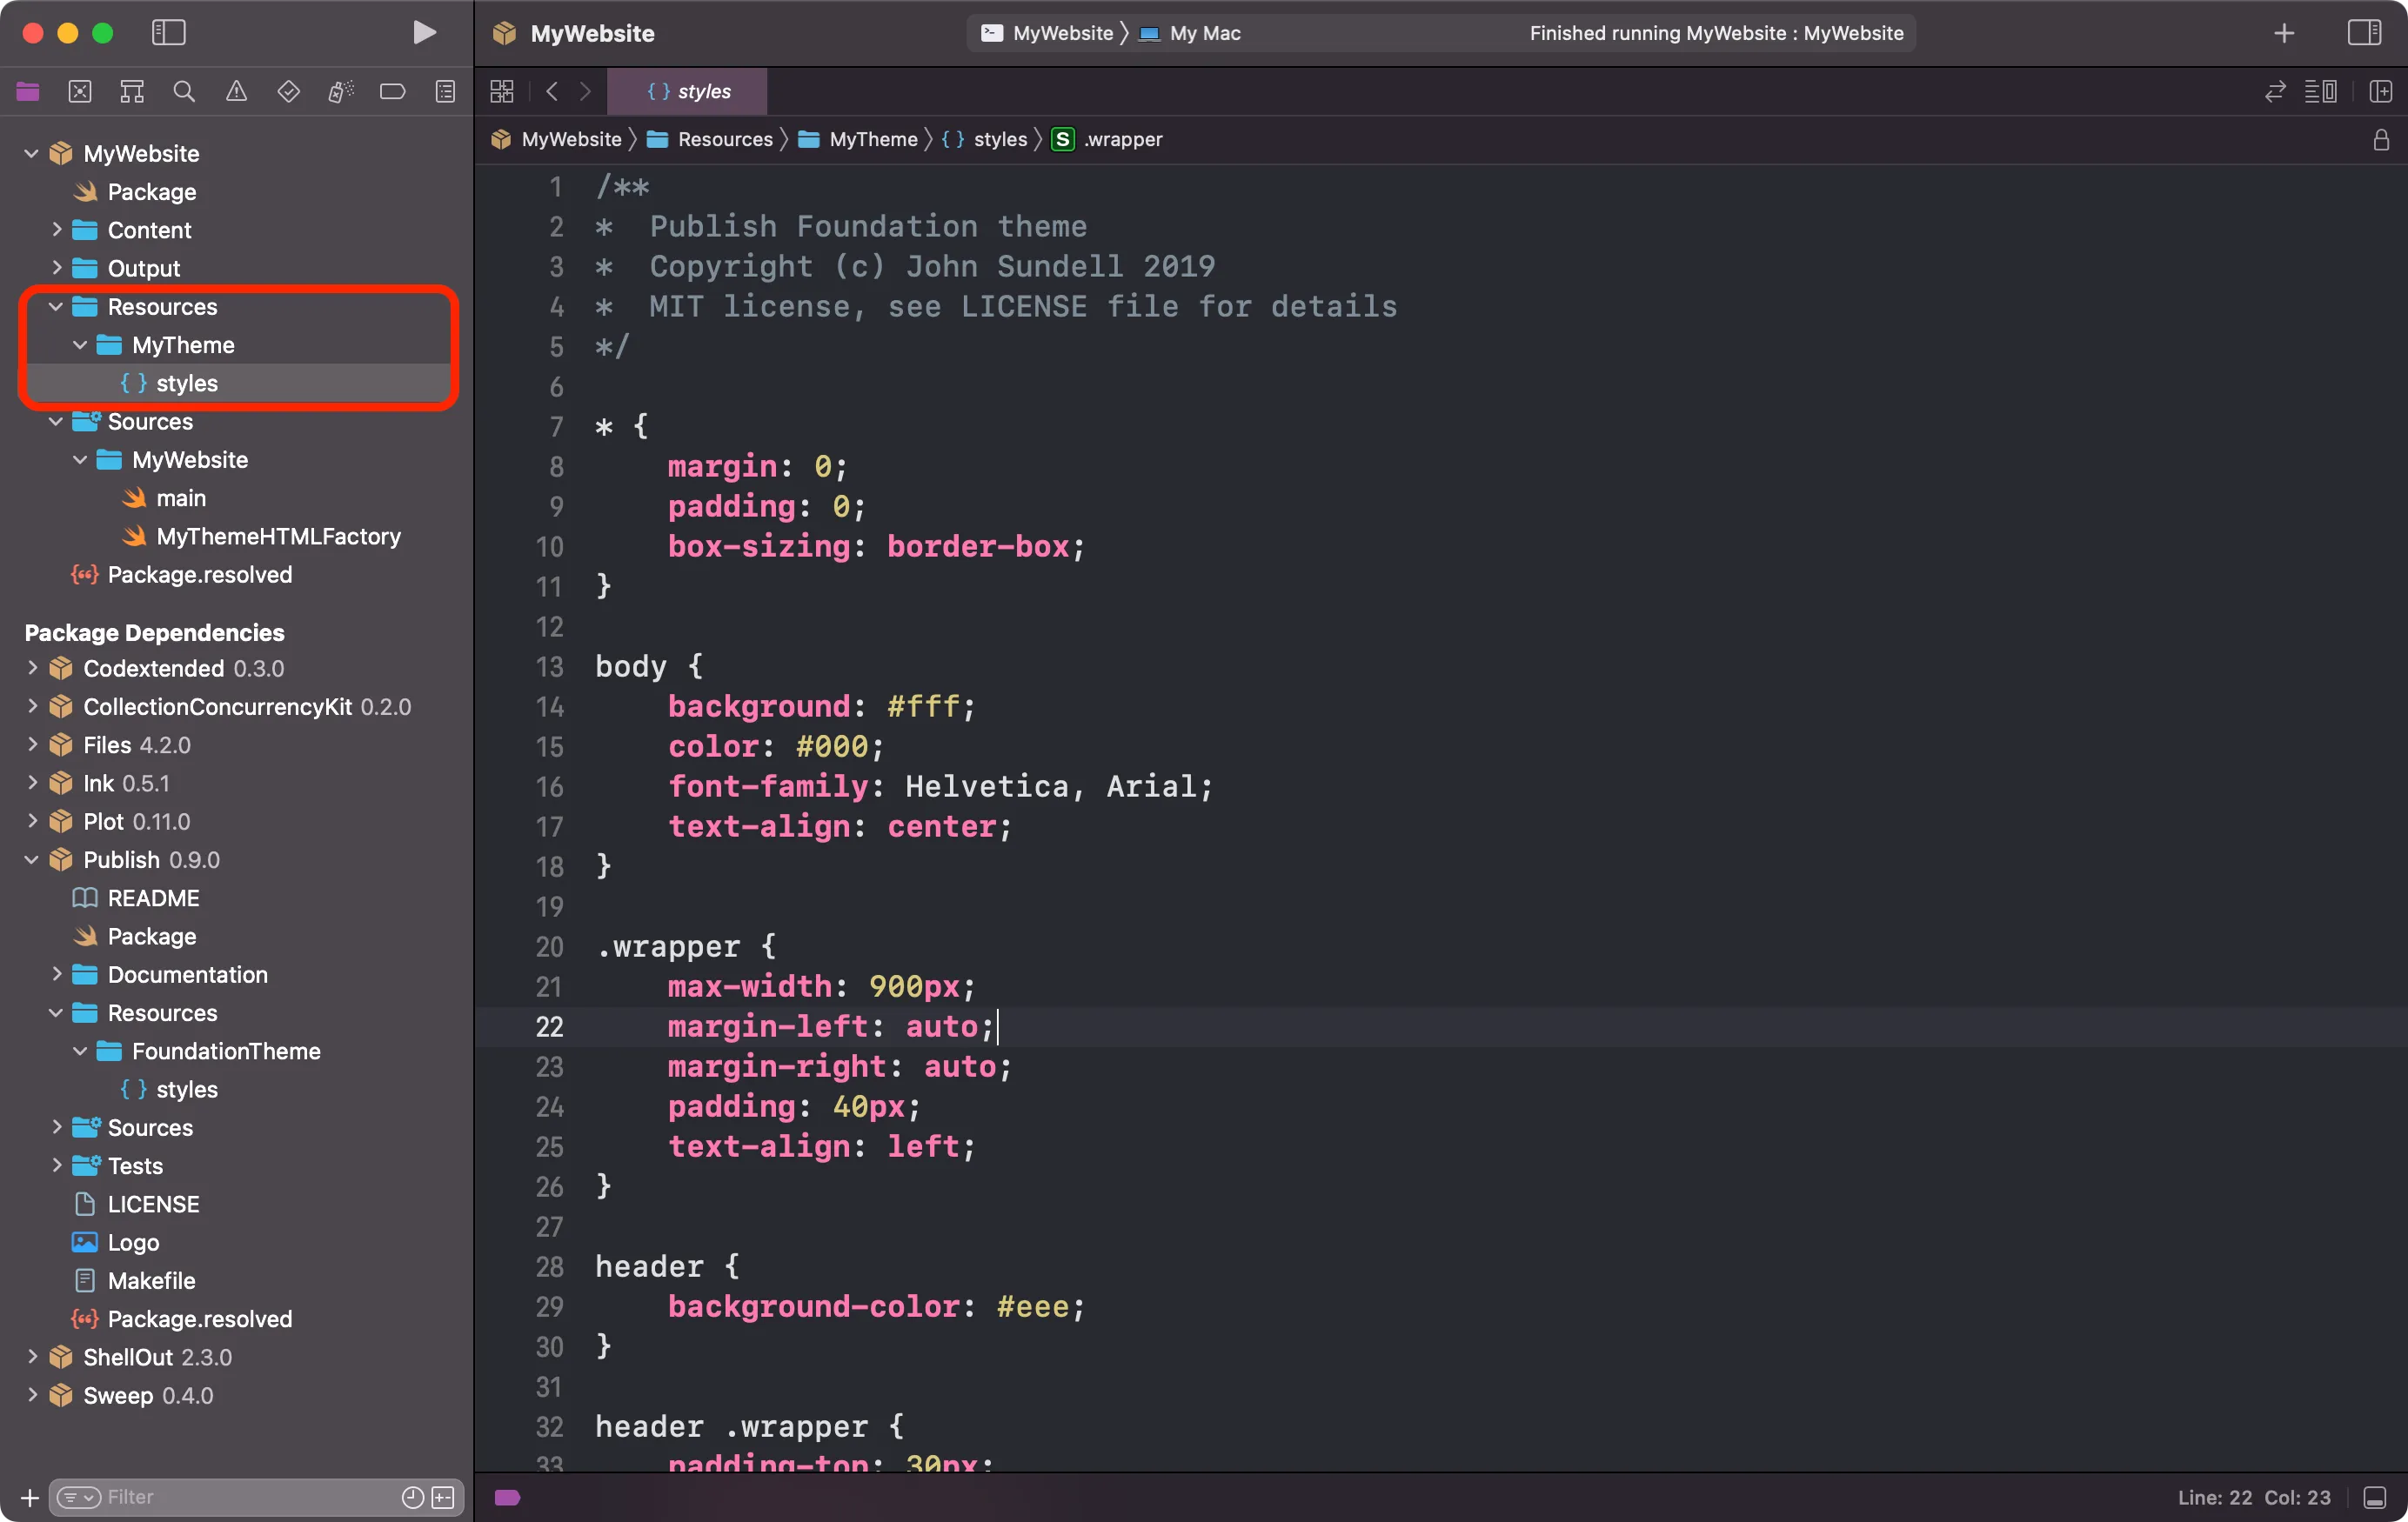Collapse the Publish 0.9.0 package
This screenshot has width=2408, height=1522.
(31, 859)
